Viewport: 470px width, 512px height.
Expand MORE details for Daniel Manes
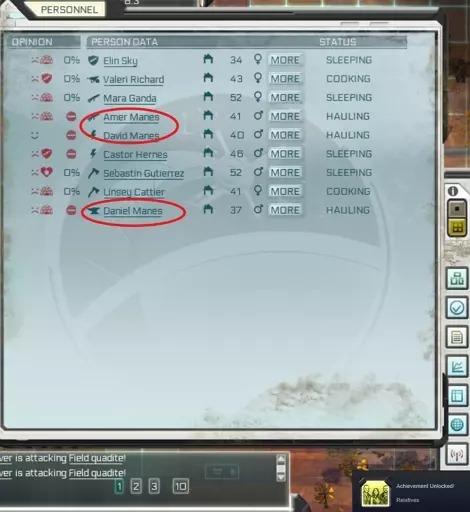285,210
